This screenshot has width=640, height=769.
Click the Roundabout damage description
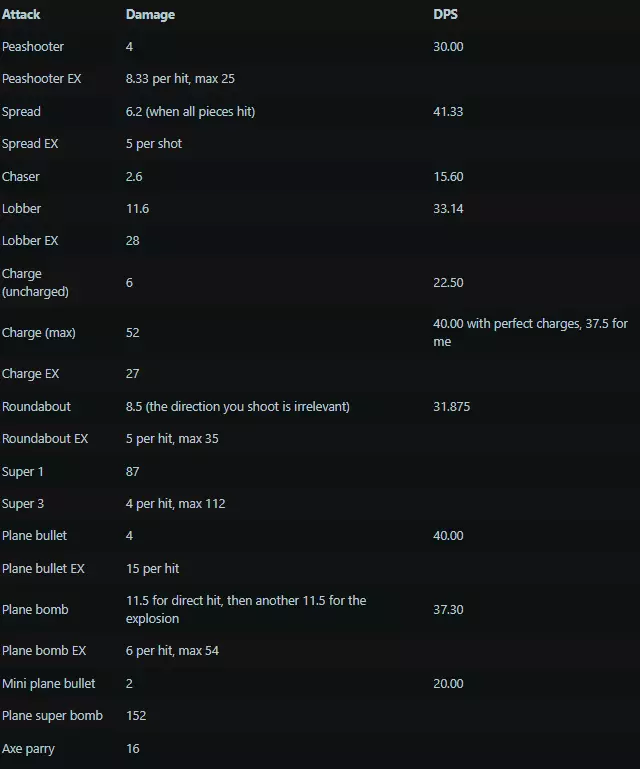pyautogui.click(x=237, y=407)
